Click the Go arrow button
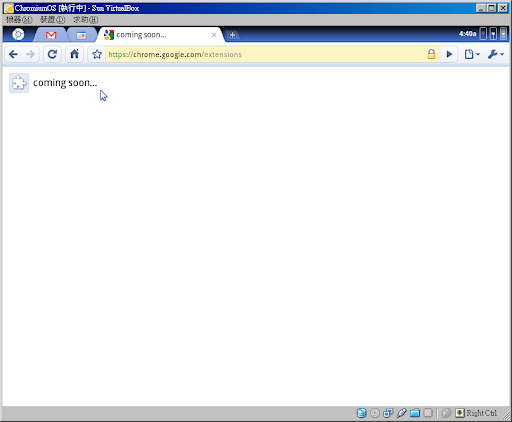The image size is (512, 422). click(449, 54)
